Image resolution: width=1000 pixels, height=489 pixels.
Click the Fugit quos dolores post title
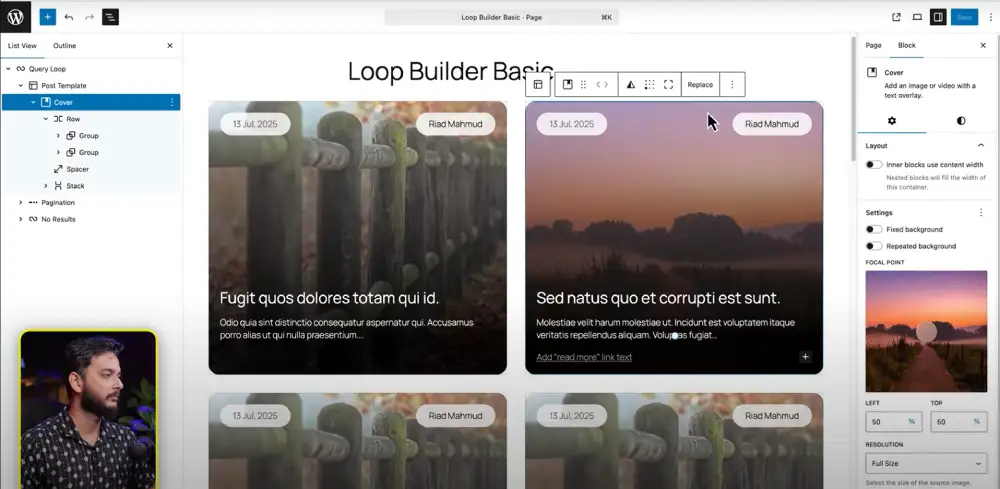tap(329, 298)
